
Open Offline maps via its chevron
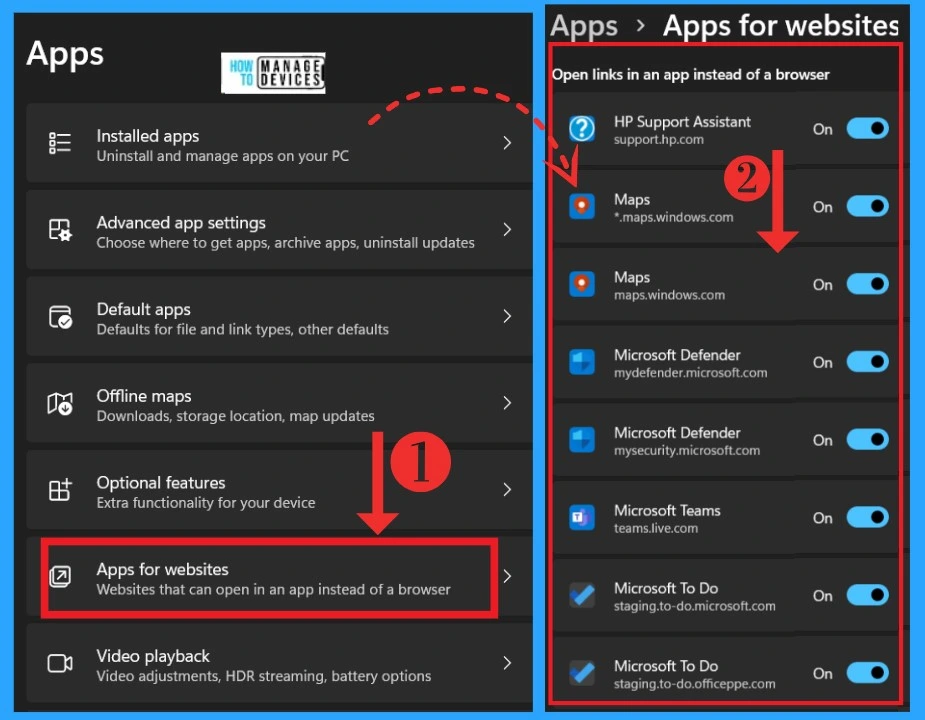507,403
